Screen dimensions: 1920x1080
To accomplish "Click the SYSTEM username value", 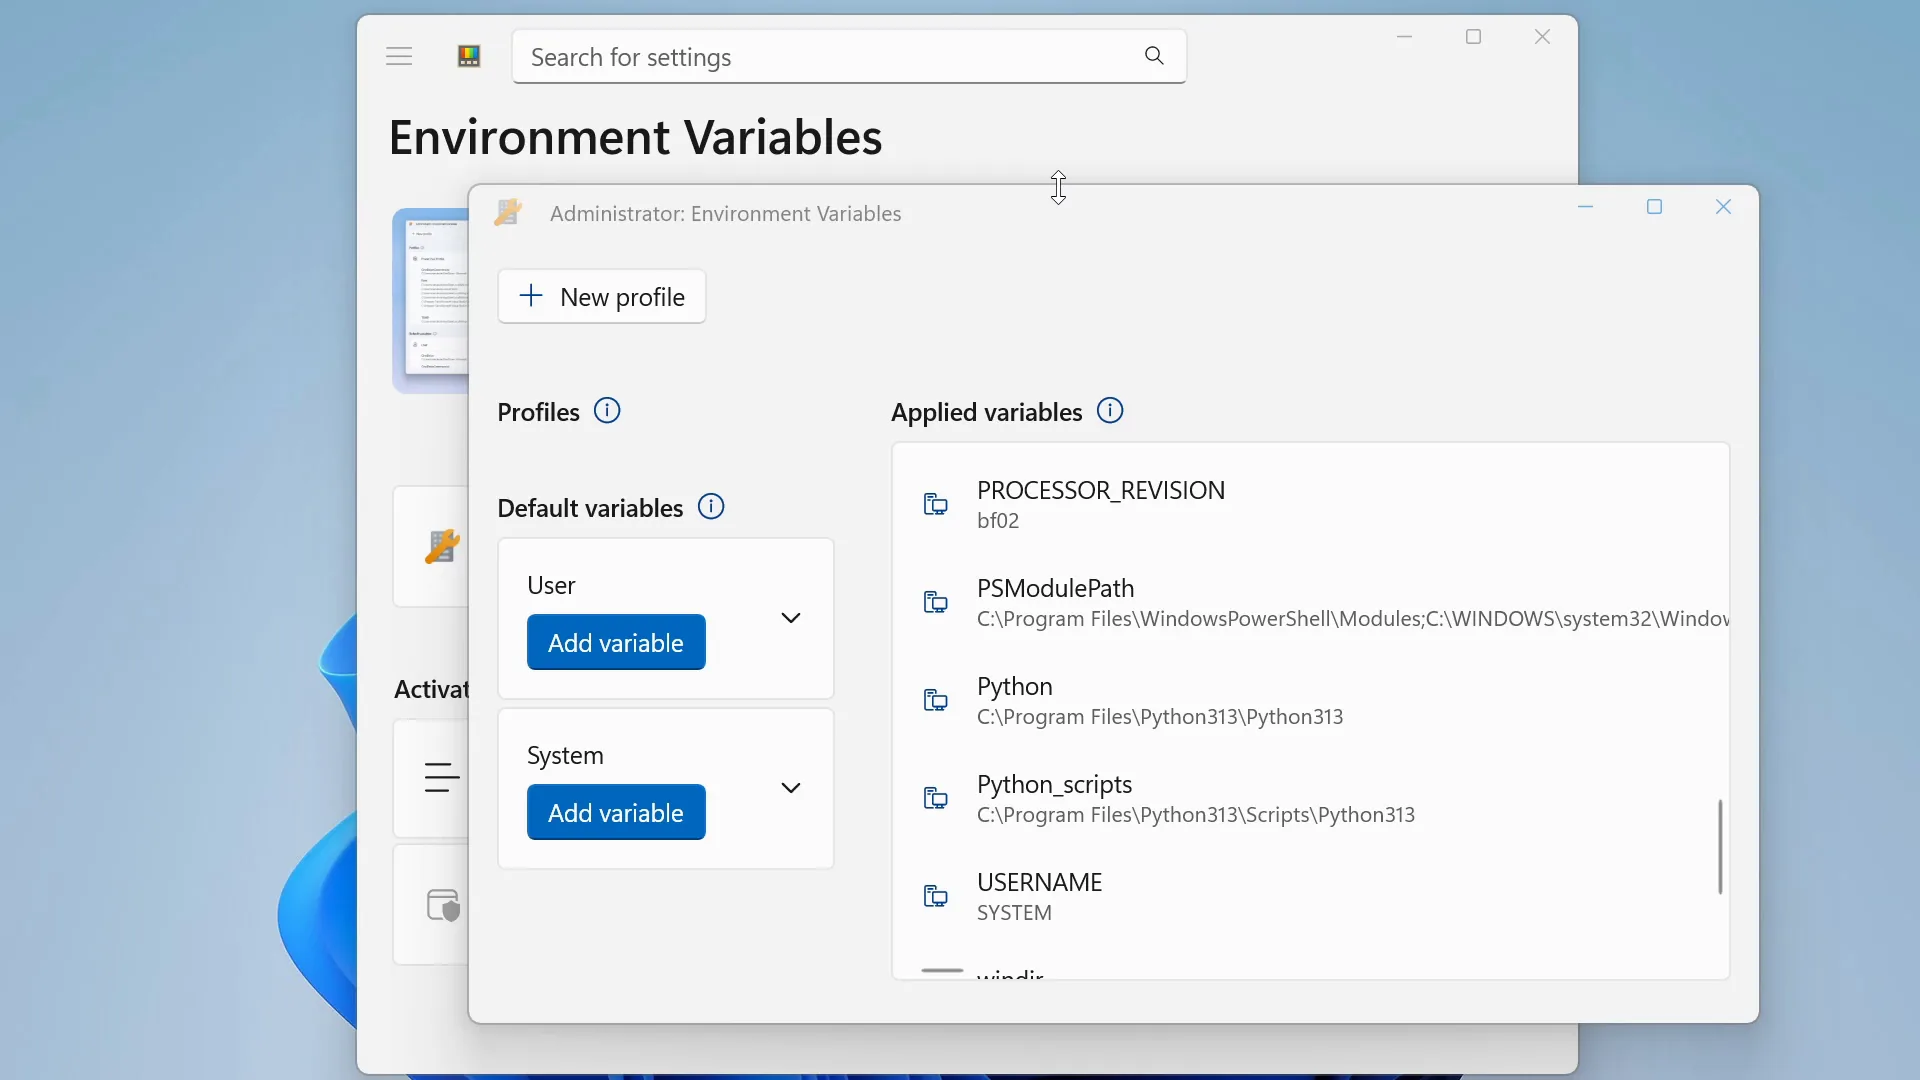I will click(x=1014, y=913).
